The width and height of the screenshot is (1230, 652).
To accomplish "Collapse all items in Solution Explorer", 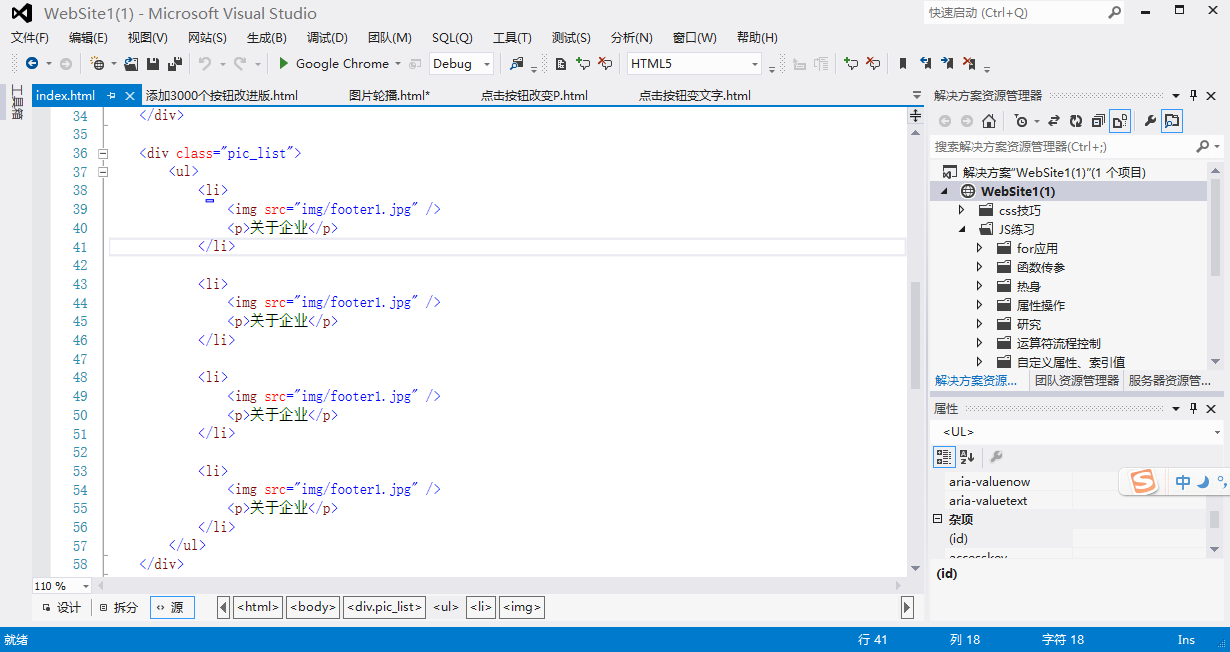I will 1098,121.
